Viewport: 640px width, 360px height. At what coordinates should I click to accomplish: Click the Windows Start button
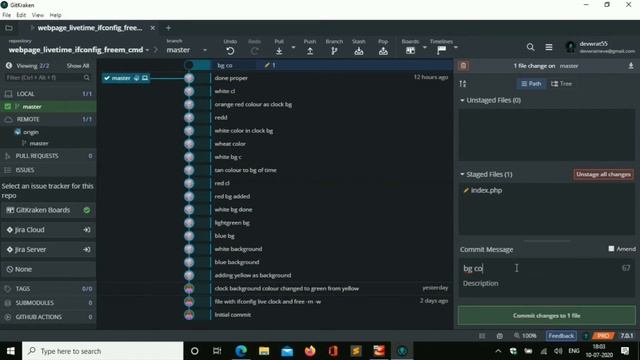[11, 351]
